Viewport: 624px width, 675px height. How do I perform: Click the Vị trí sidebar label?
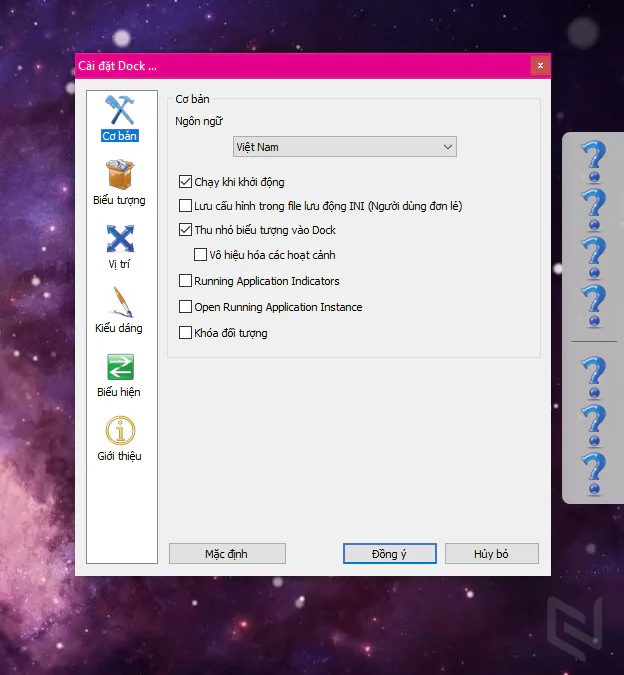[119, 264]
